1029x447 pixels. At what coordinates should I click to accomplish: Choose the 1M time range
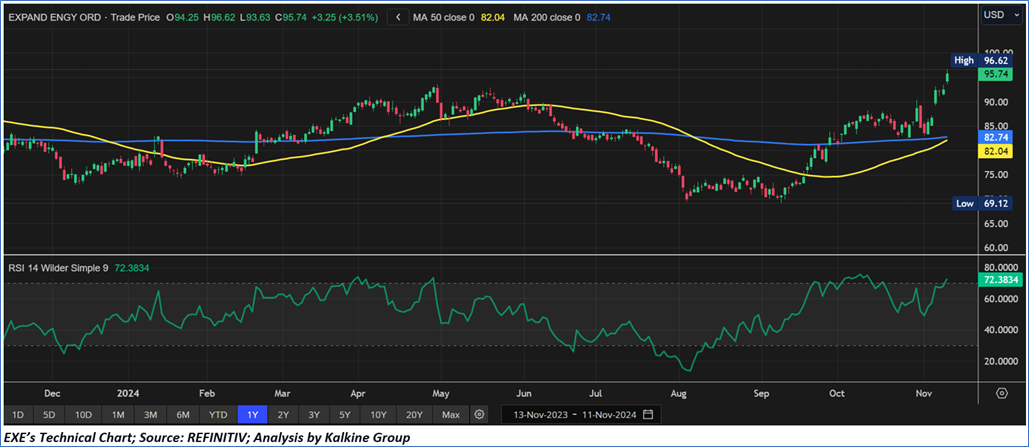coord(118,414)
